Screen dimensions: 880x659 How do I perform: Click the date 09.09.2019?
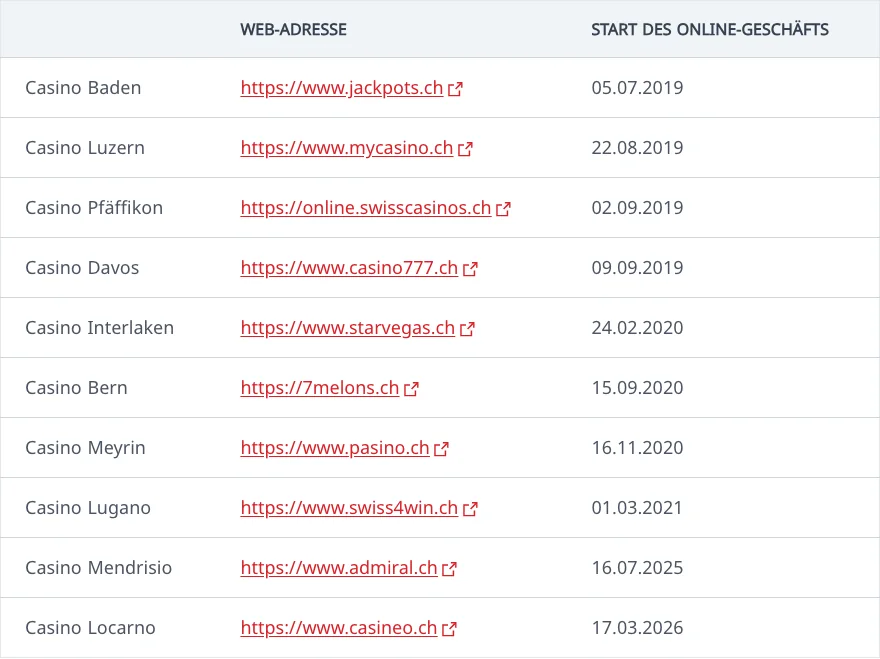click(638, 268)
